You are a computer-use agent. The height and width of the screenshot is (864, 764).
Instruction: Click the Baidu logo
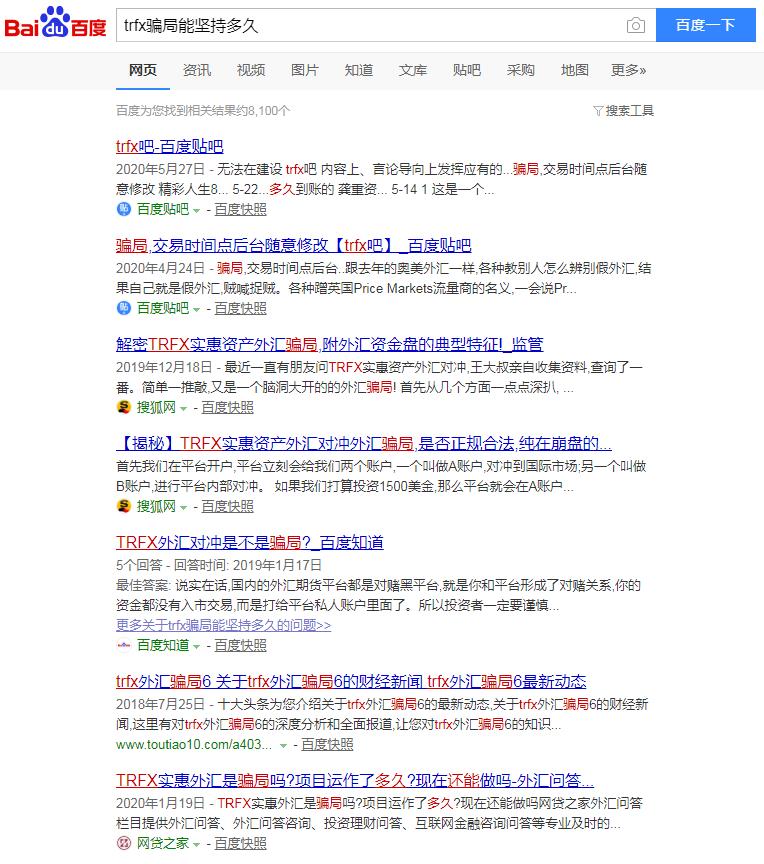pos(55,23)
